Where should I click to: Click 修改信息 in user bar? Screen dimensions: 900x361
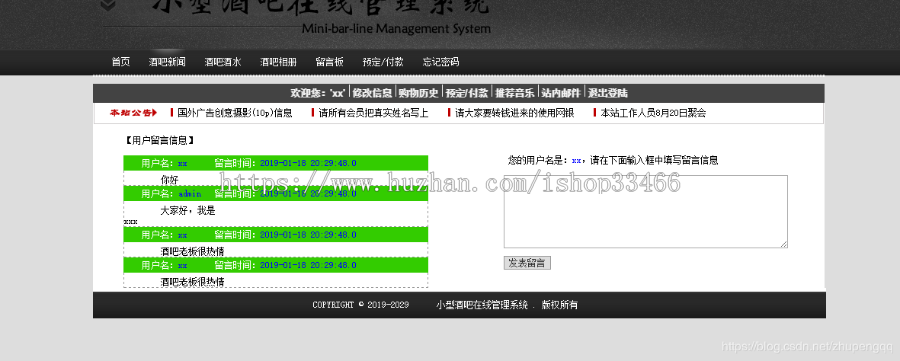pos(373,93)
